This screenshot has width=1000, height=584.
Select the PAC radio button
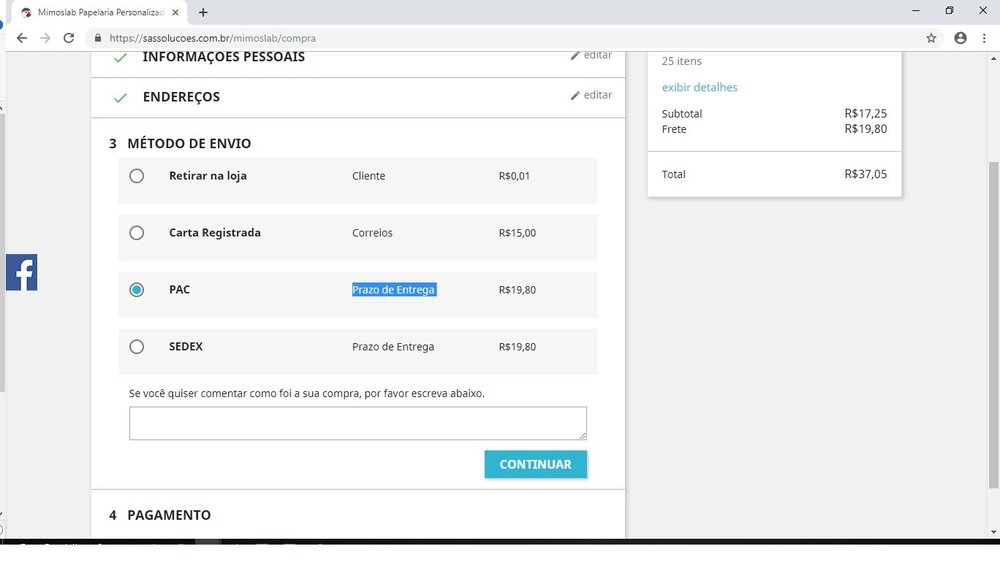coord(137,290)
